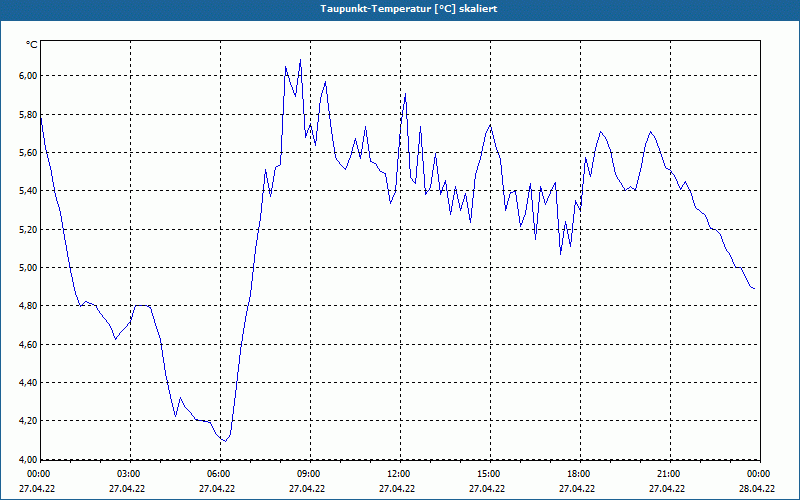The image size is (800, 500).
Task: Select the 4,20 y-axis value
Action: [x=29, y=421]
